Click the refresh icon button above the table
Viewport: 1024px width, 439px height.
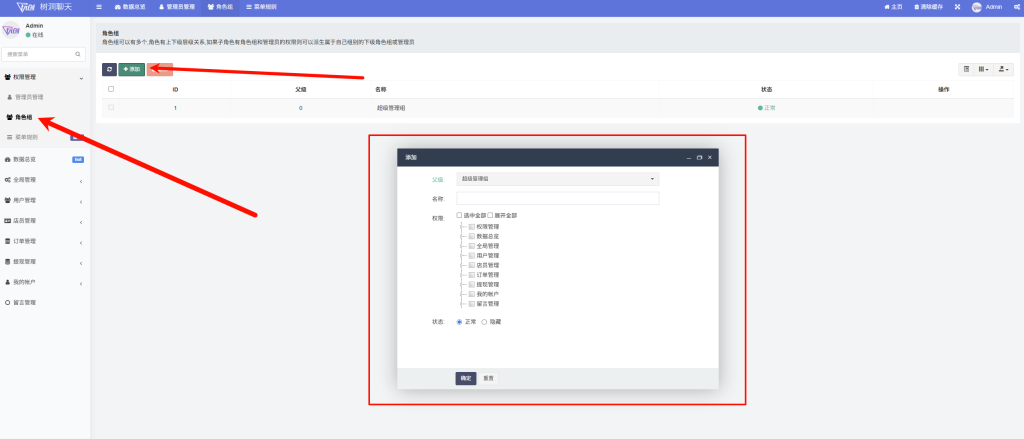click(x=109, y=69)
